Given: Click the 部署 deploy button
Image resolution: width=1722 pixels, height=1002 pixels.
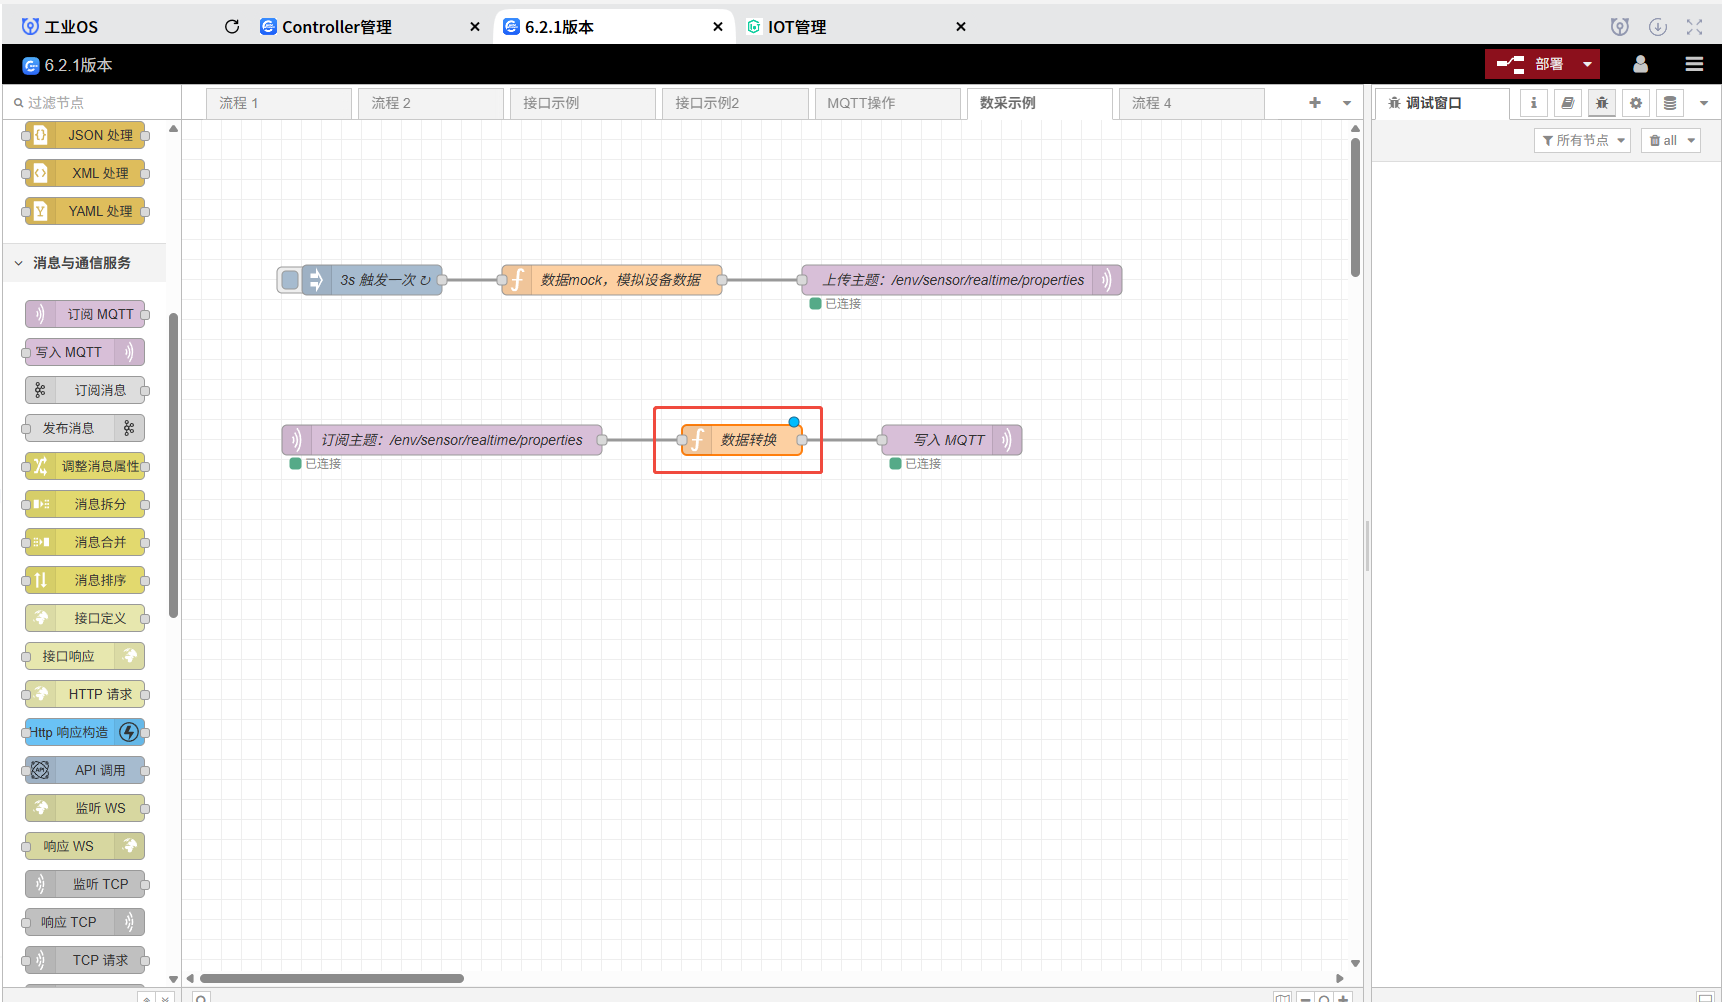Looking at the screenshot, I should [x=1531, y=65].
